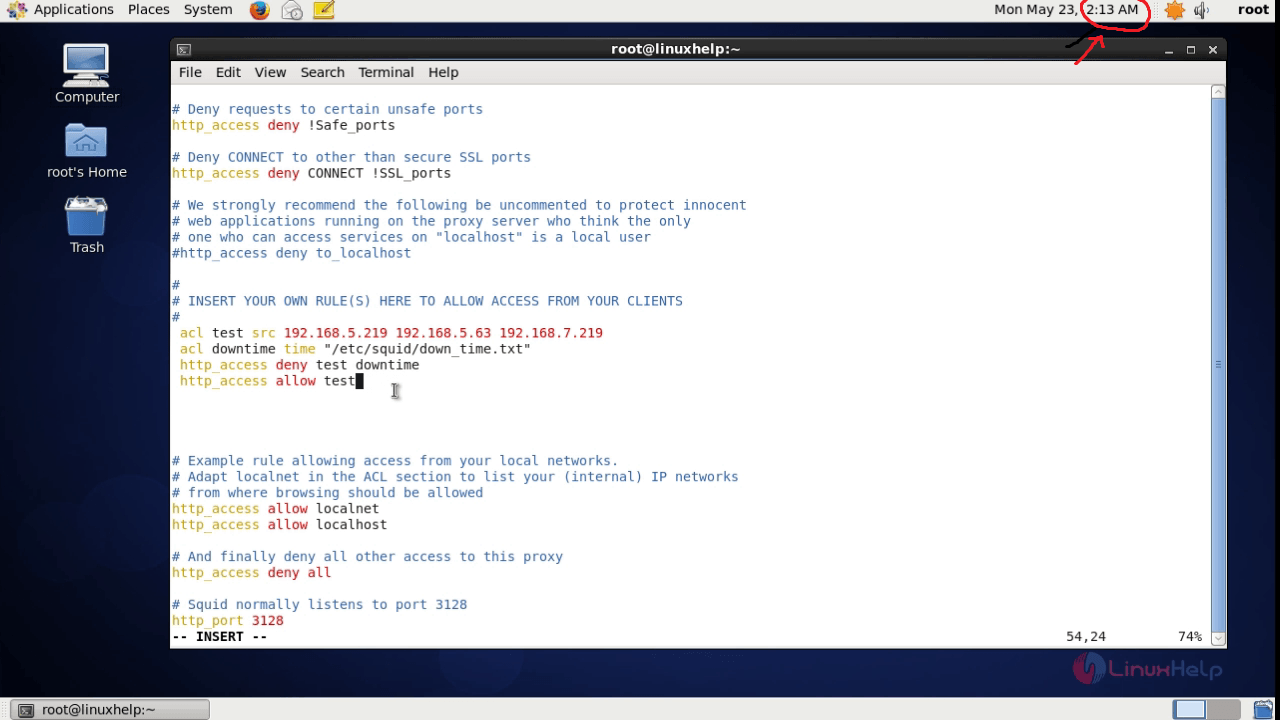Open the terminal View menu
This screenshot has height=720, width=1280.
point(270,72)
